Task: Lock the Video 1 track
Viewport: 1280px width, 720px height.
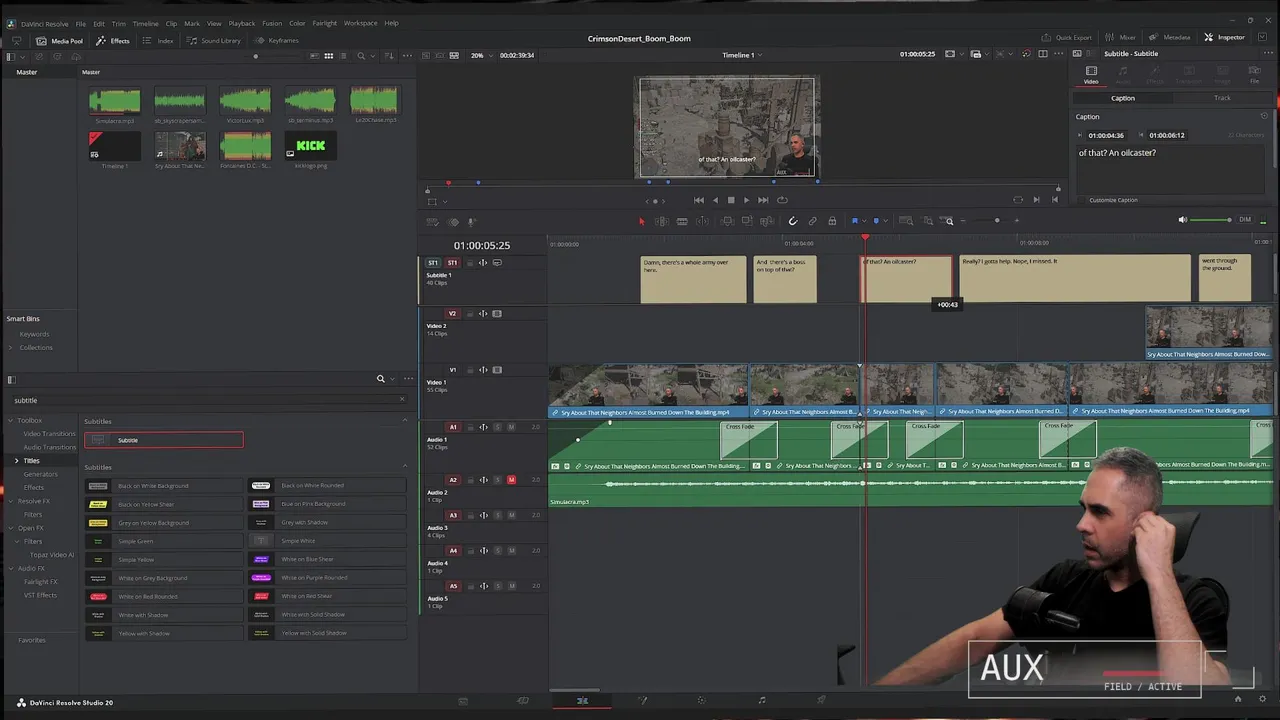Action: (x=469, y=370)
